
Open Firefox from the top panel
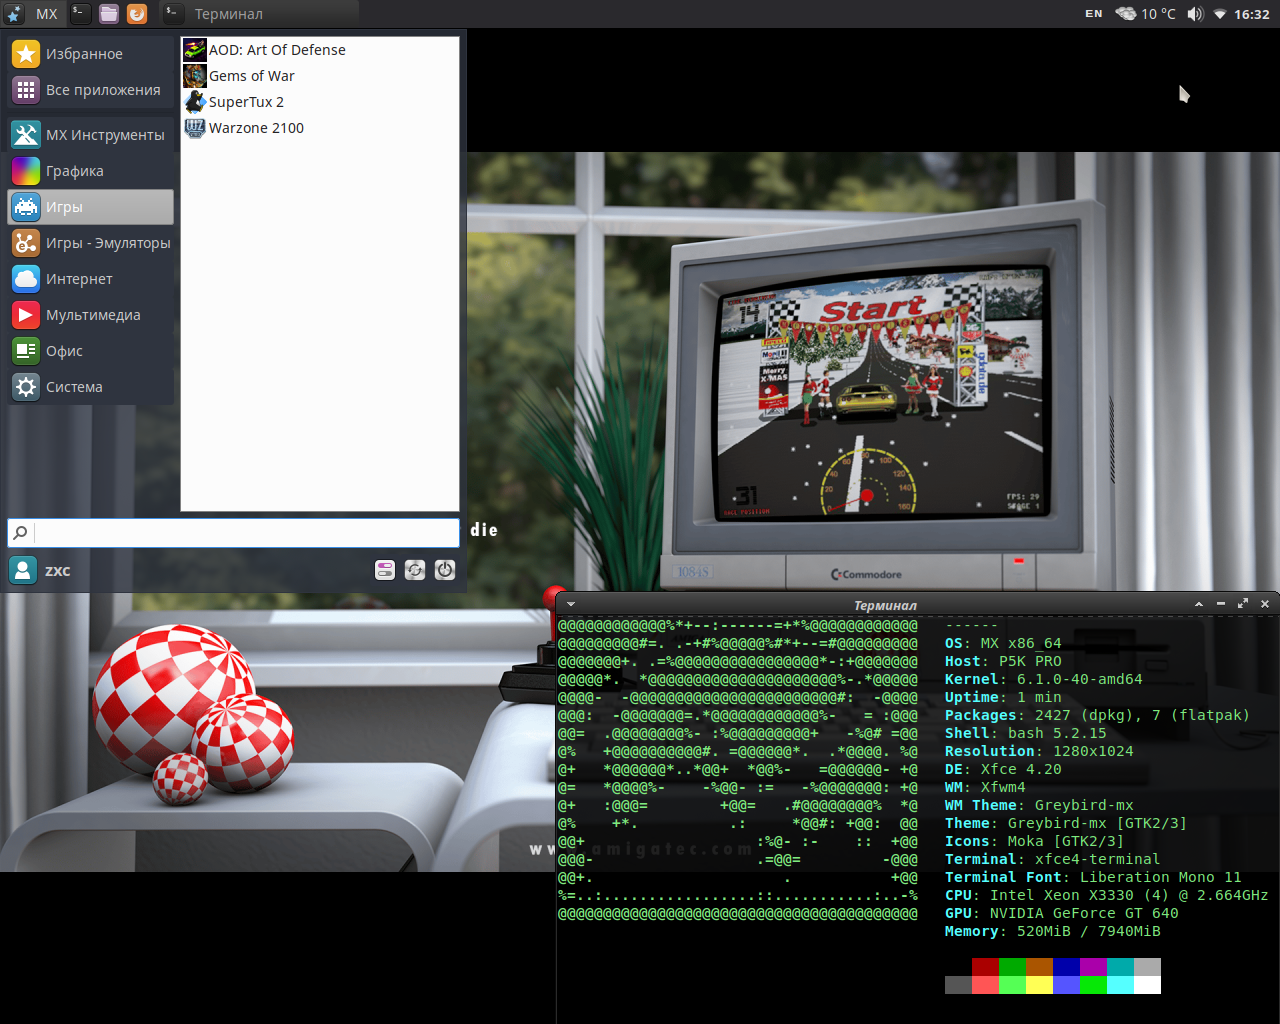point(137,14)
